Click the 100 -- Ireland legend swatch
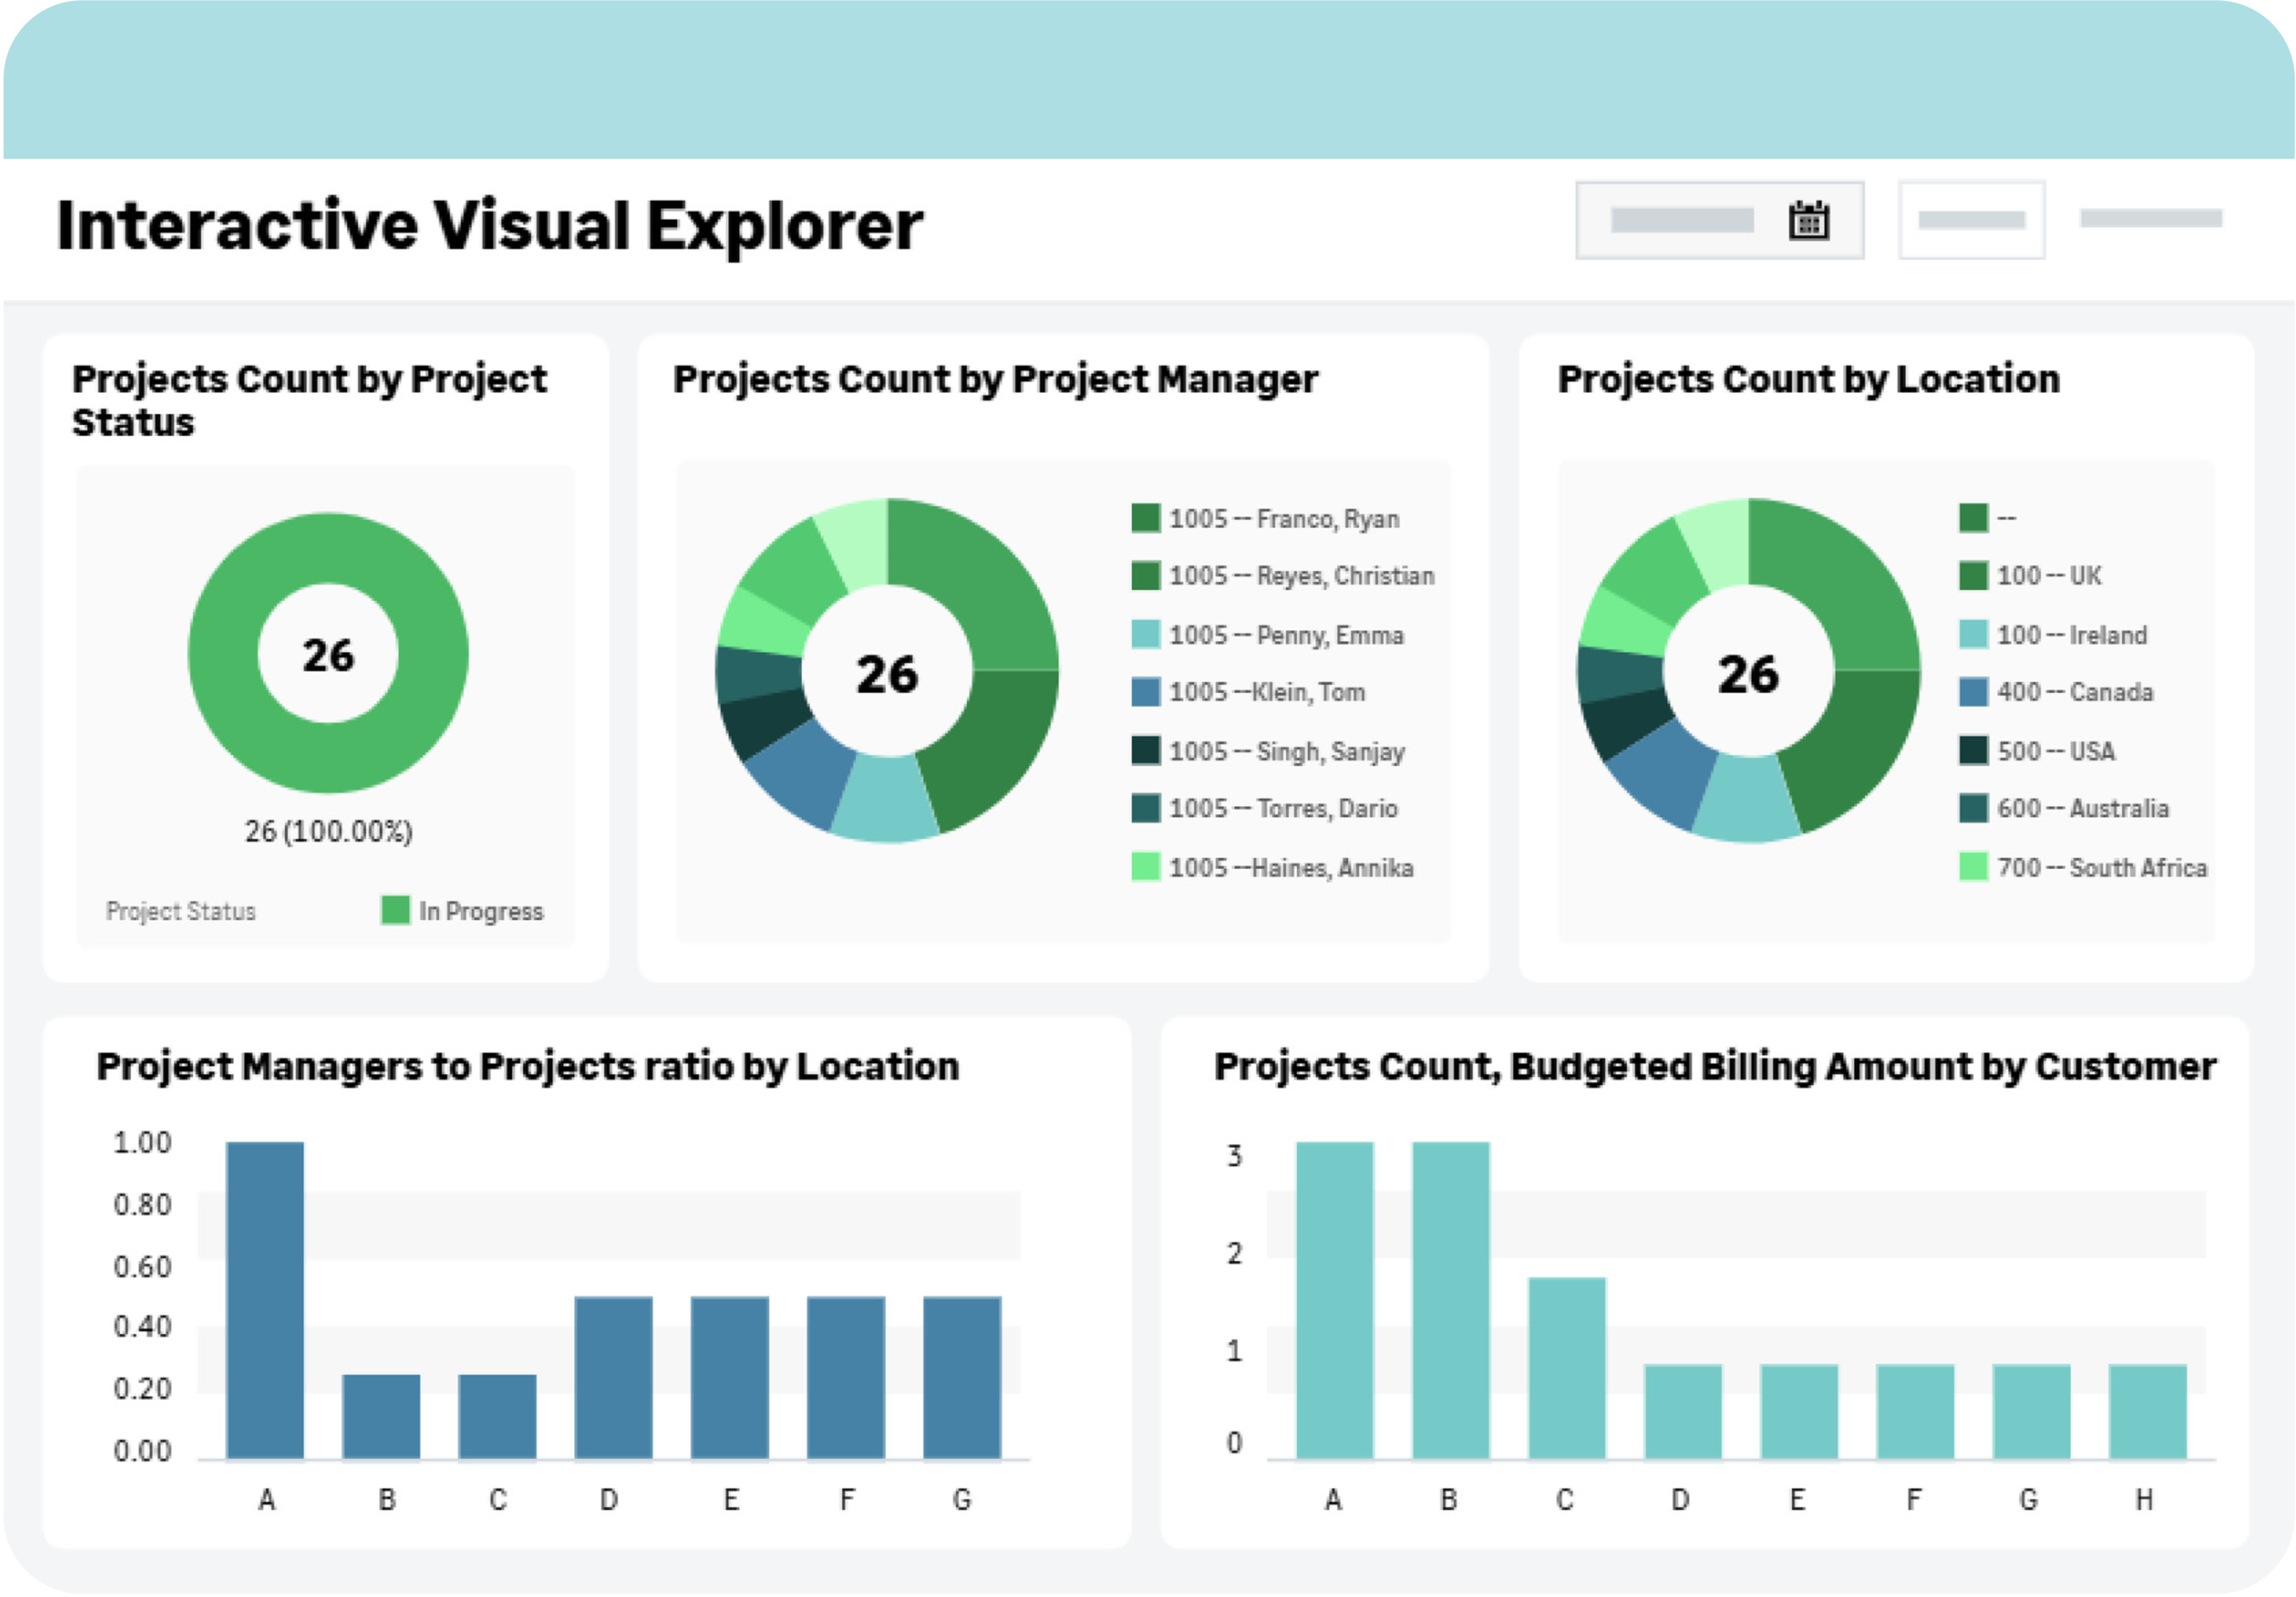This screenshot has height=1597, width=2296. pos(1973,634)
